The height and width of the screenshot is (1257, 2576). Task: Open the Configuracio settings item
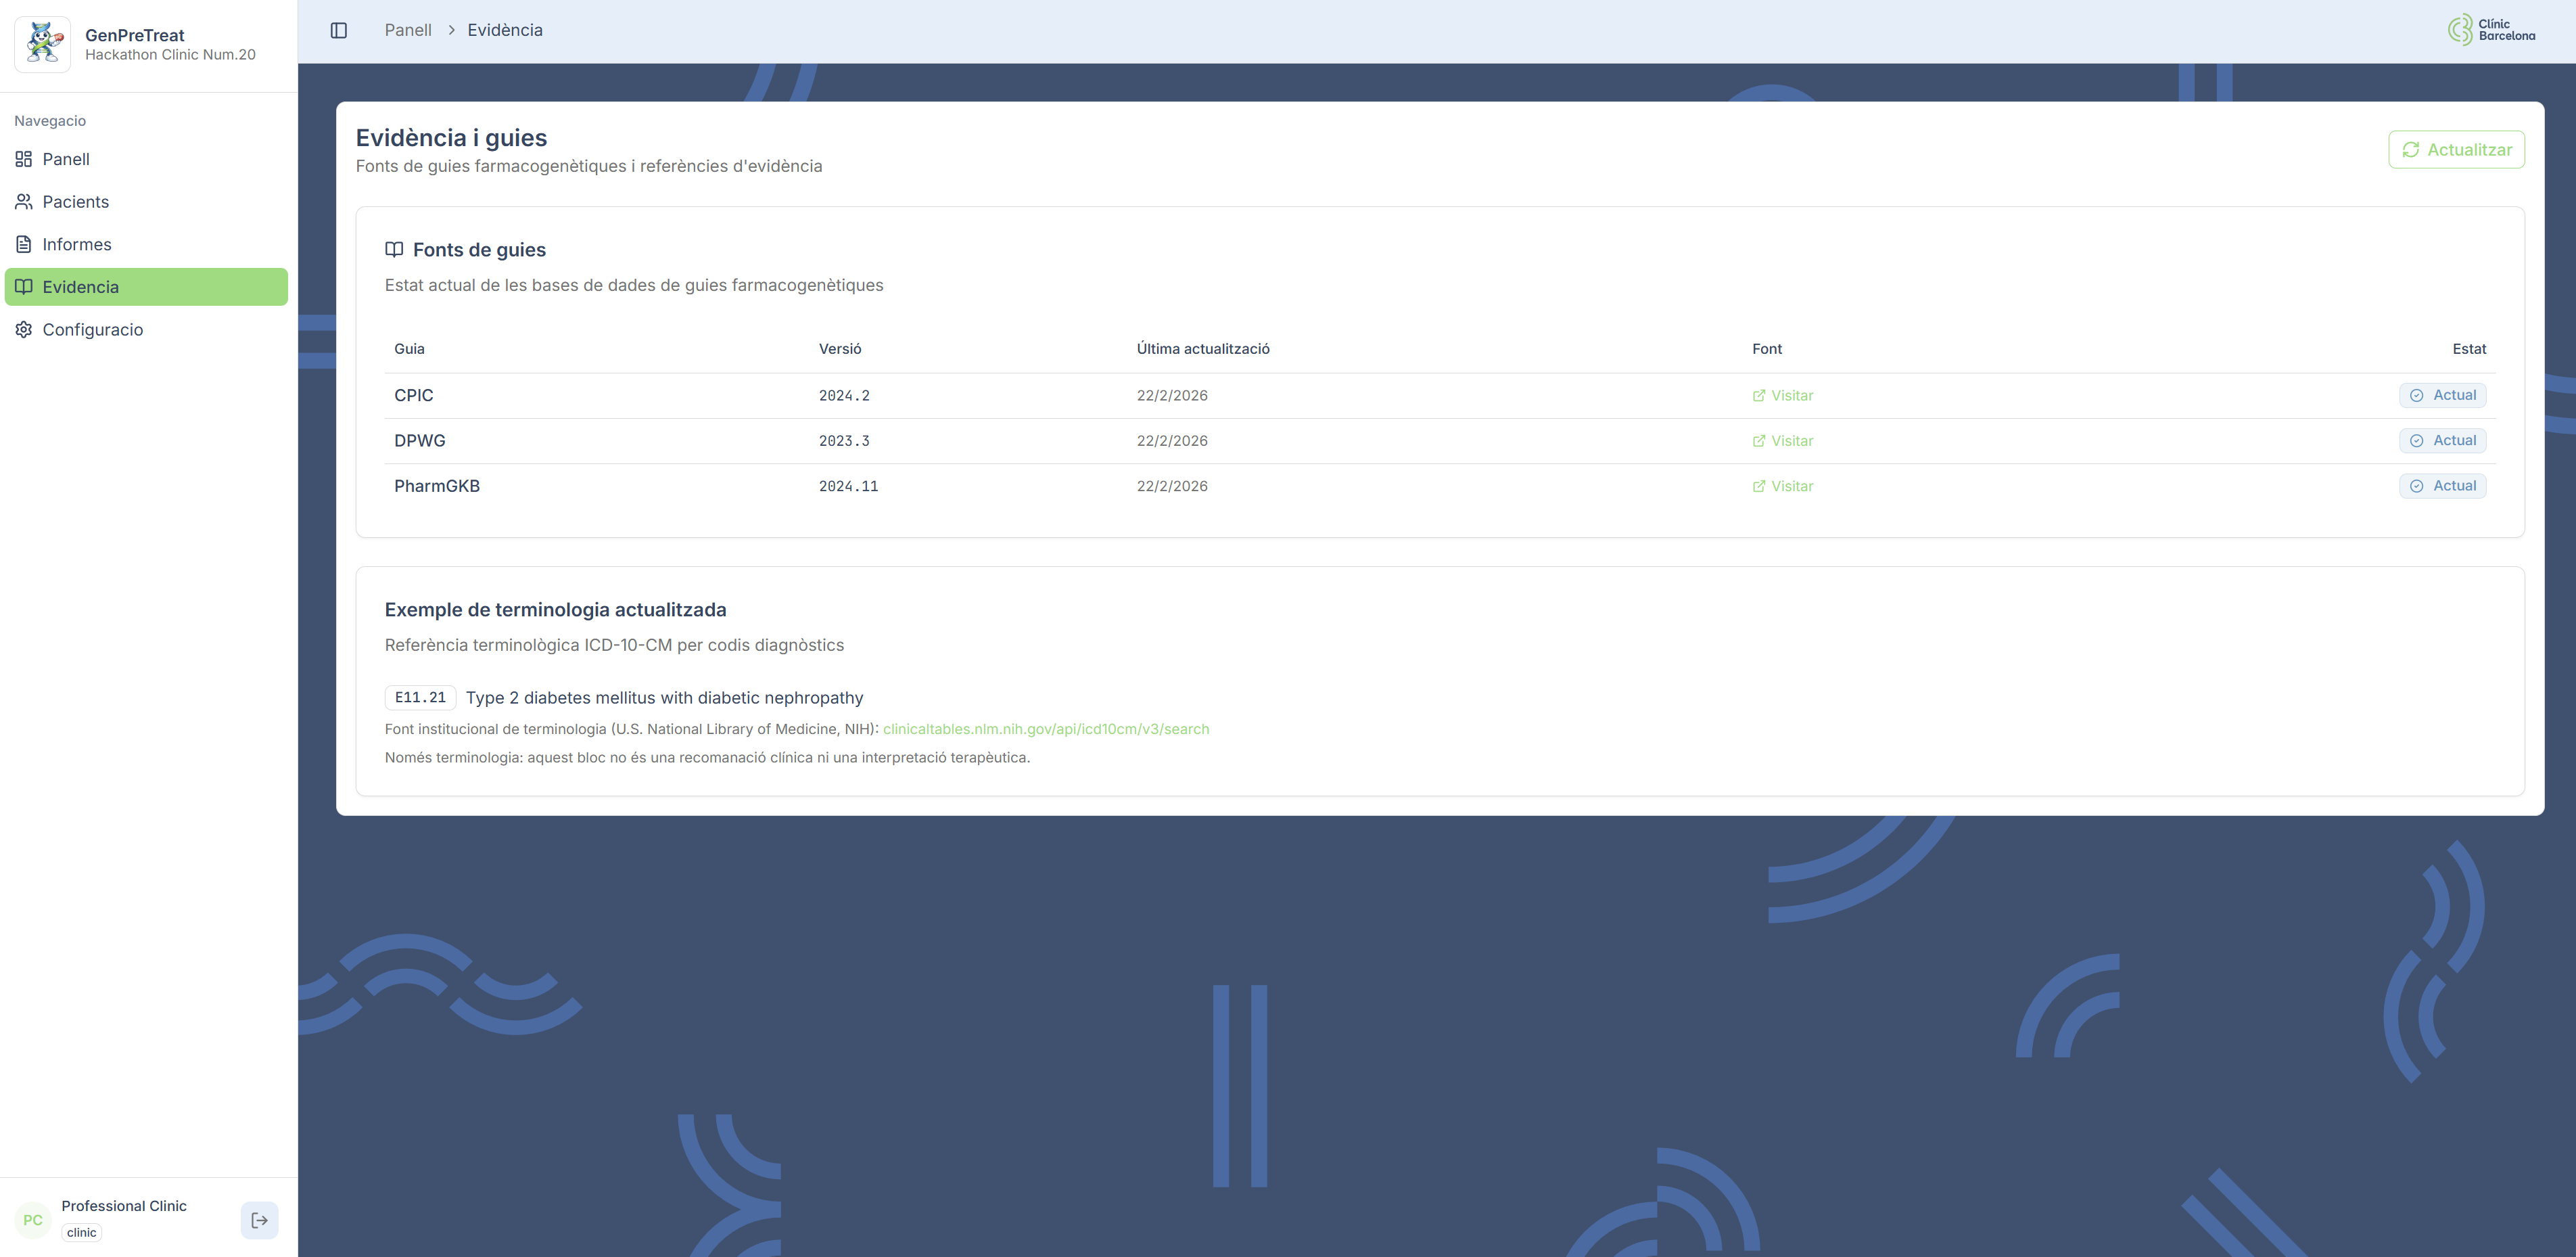92,329
